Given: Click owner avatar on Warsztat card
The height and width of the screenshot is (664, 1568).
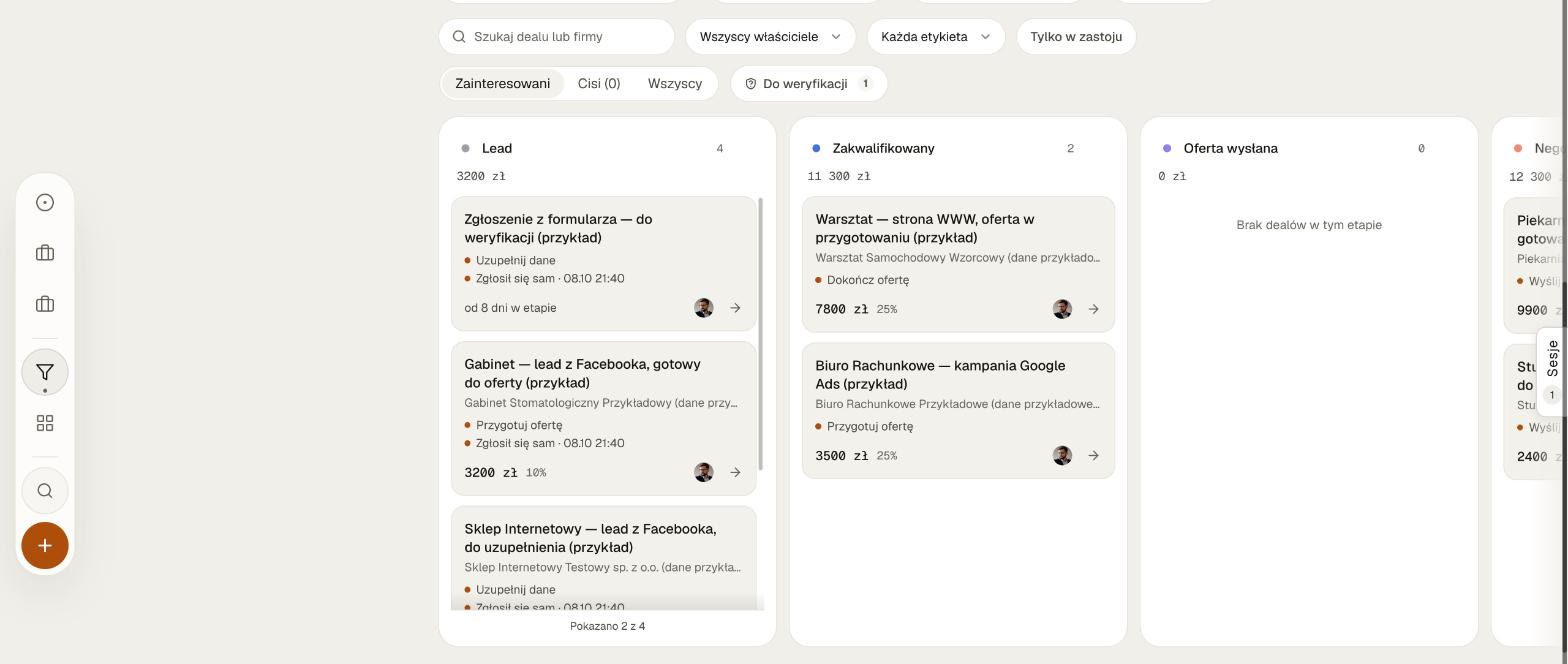Looking at the screenshot, I should tap(1062, 309).
